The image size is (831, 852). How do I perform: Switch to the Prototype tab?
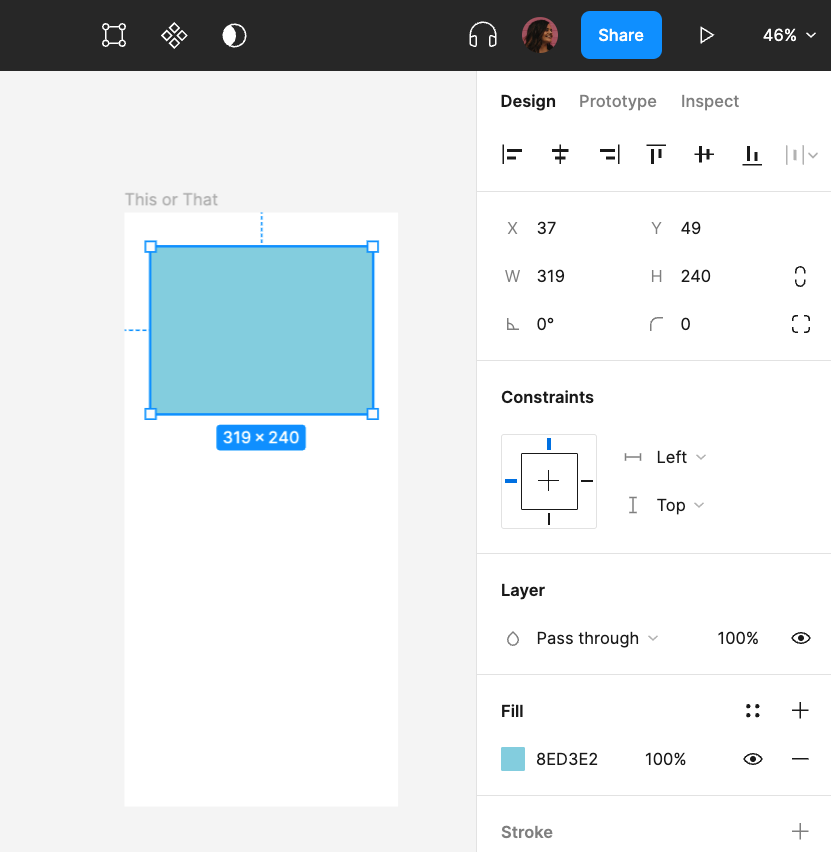[x=617, y=101]
